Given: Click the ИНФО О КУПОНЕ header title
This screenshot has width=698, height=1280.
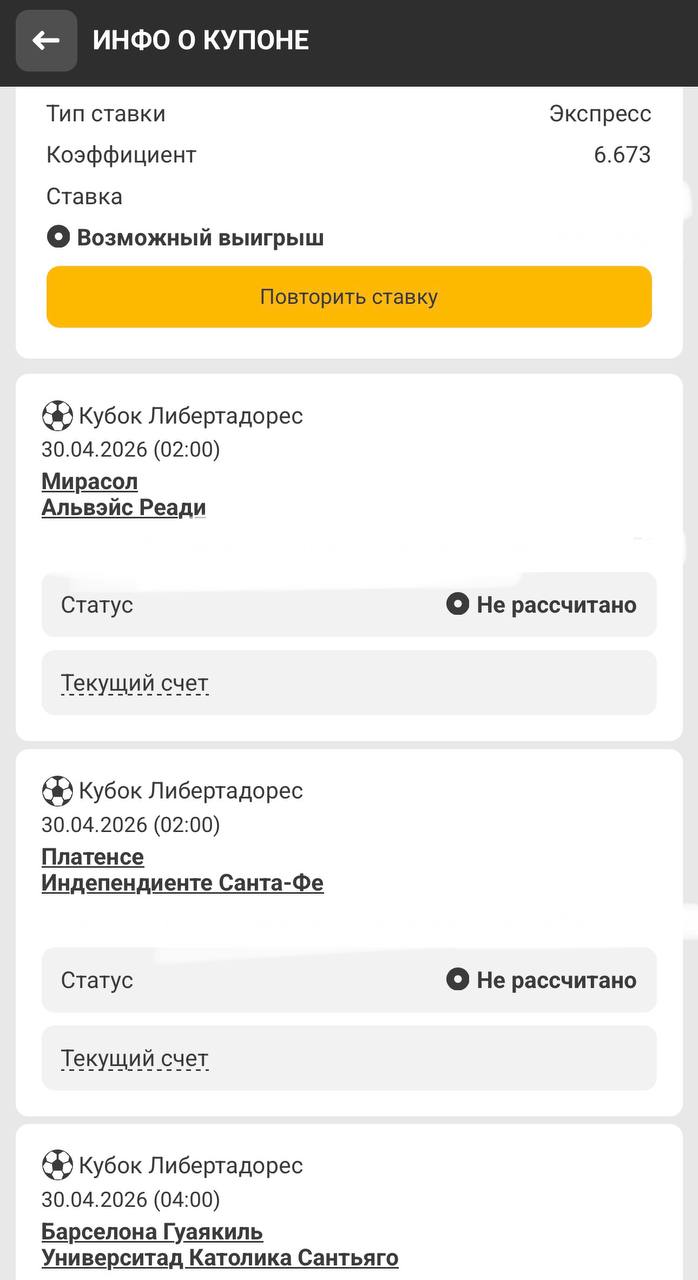Looking at the screenshot, I should [x=201, y=40].
